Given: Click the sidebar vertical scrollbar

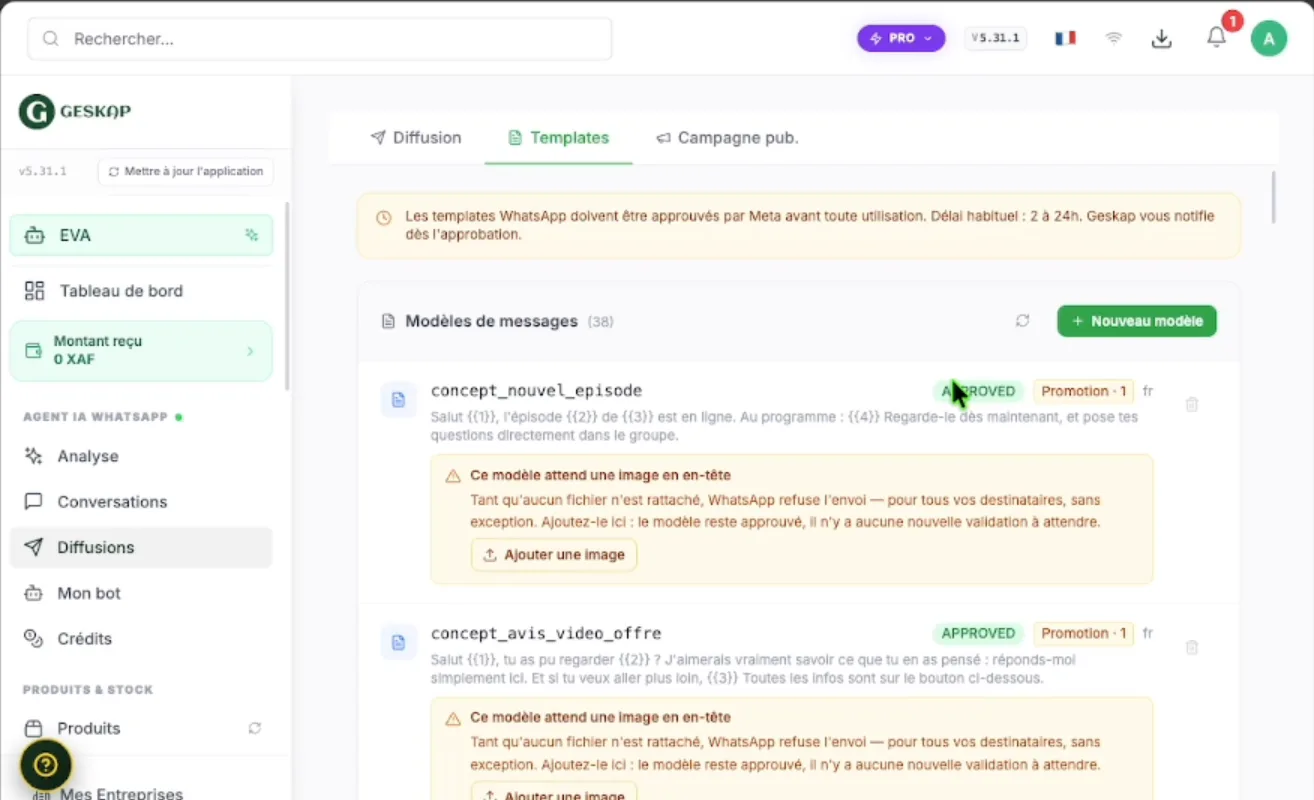Looking at the screenshot, I should pos(287,296).
